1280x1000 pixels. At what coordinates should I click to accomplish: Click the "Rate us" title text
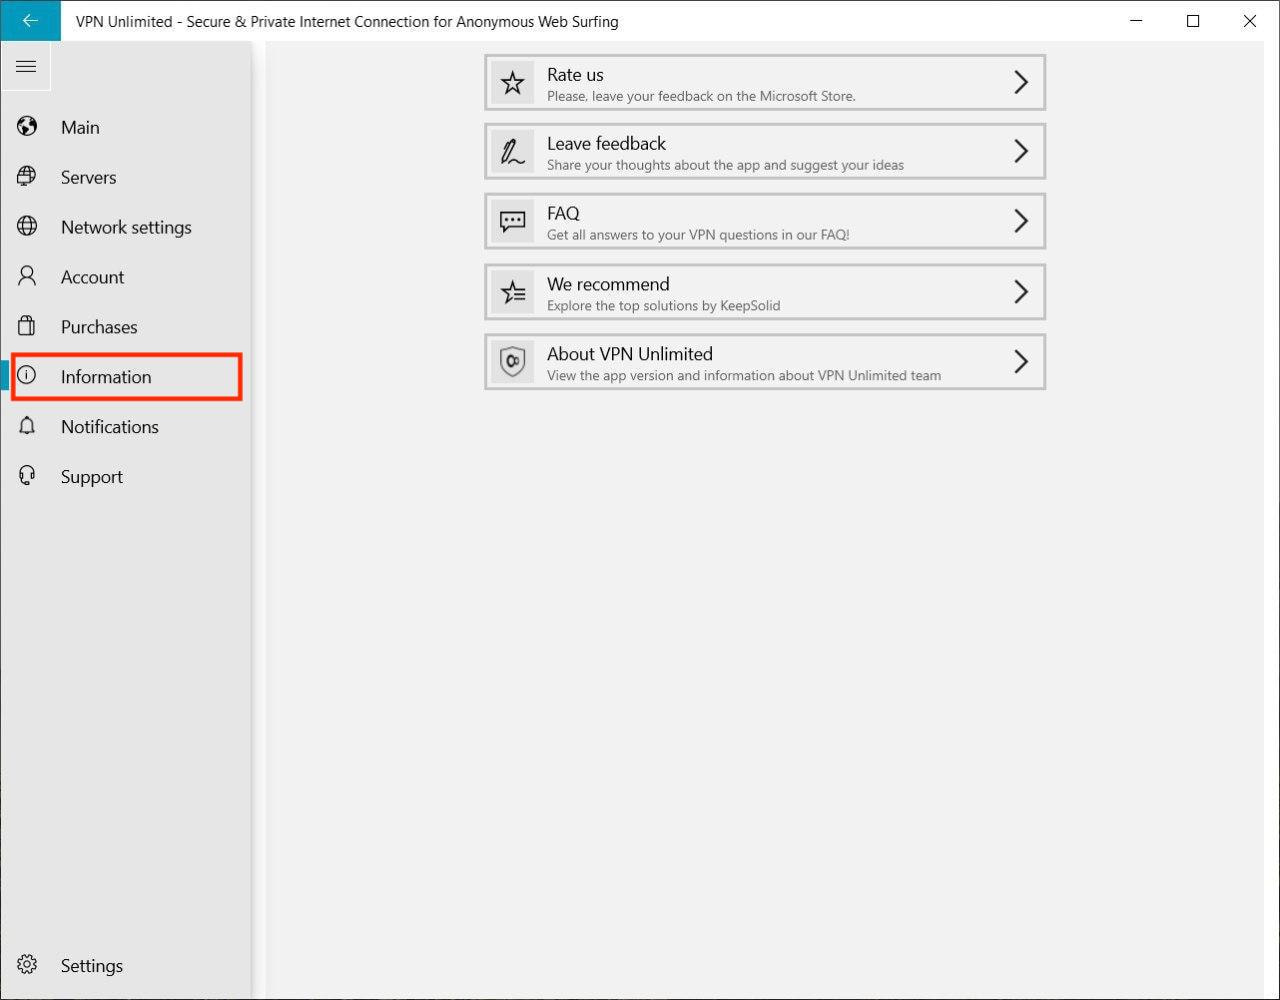tap(575, 75)
